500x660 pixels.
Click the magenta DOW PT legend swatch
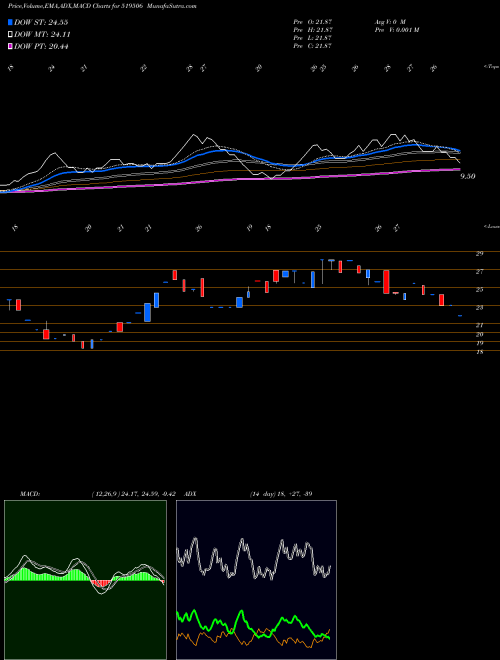[10, 46]
